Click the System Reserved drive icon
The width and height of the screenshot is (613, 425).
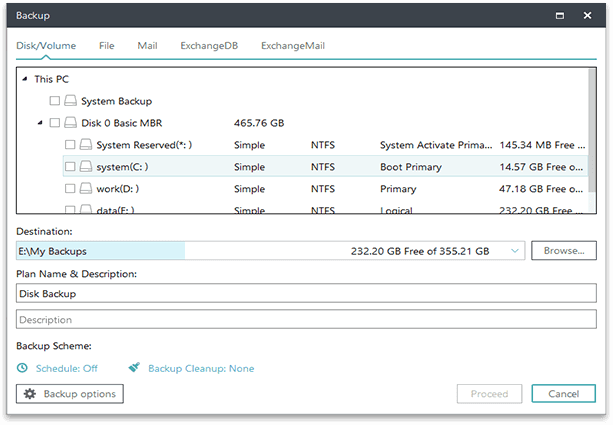(86, 145)
